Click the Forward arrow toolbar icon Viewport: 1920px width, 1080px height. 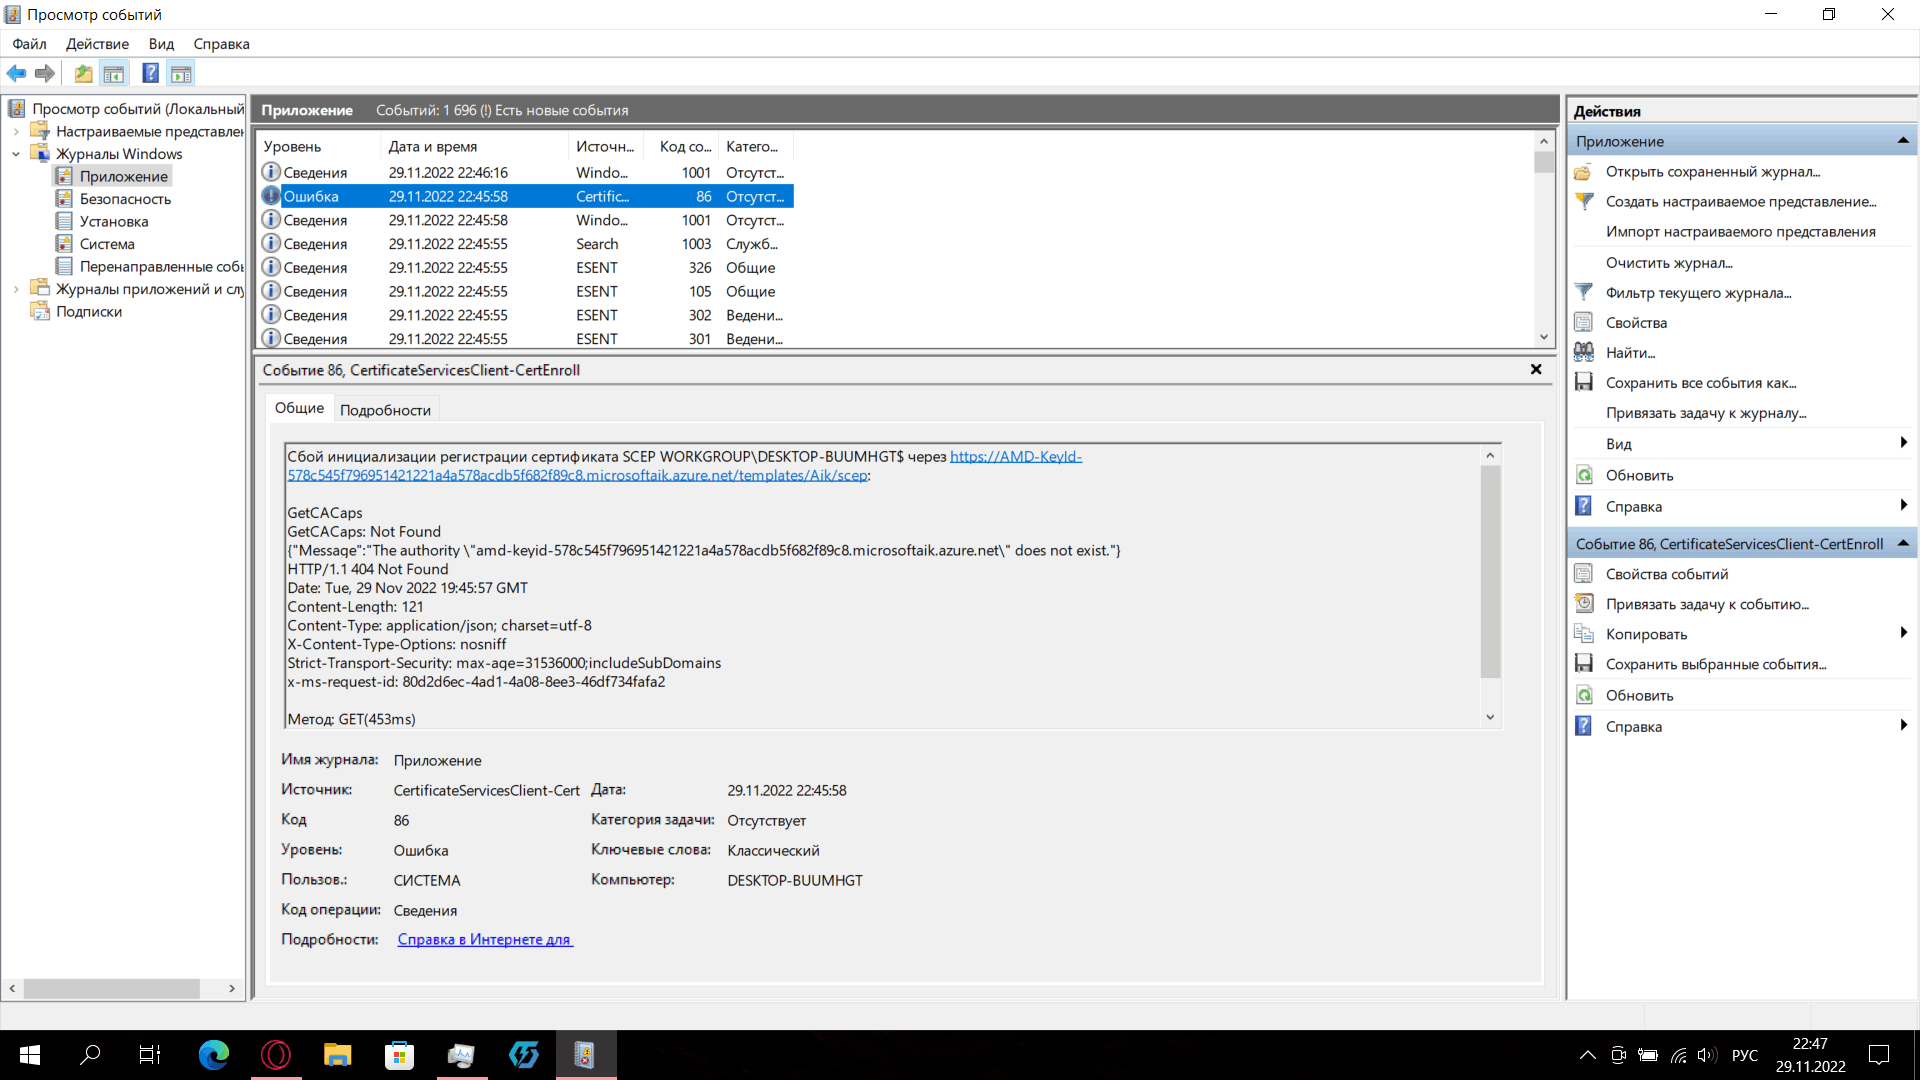coord(45,73)
